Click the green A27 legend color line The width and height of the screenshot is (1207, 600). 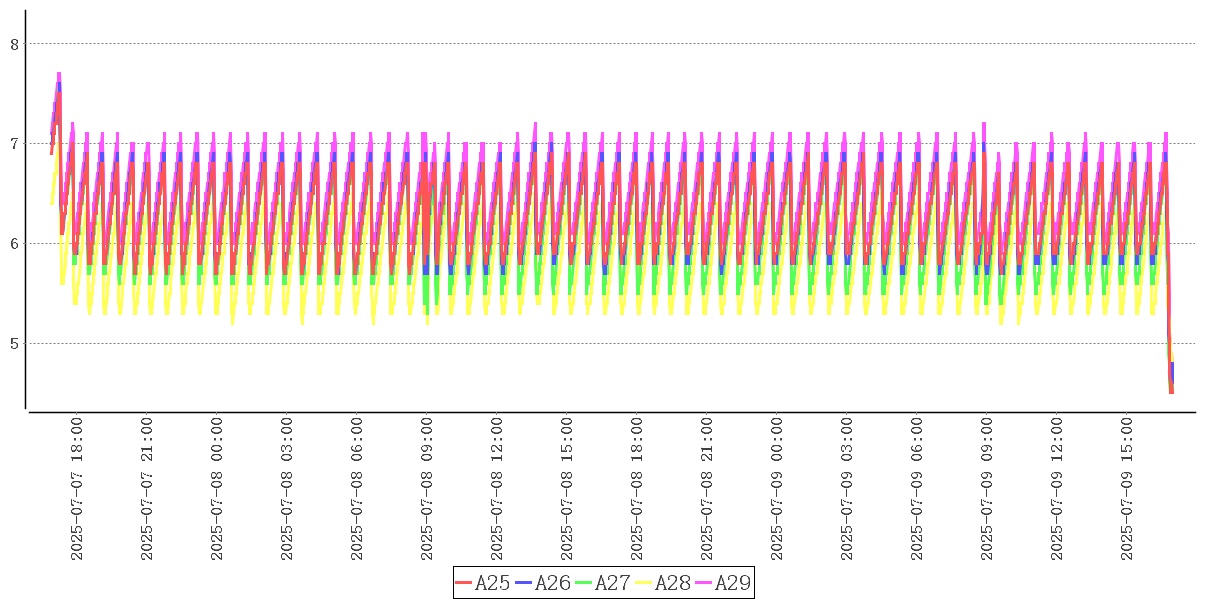583,583
